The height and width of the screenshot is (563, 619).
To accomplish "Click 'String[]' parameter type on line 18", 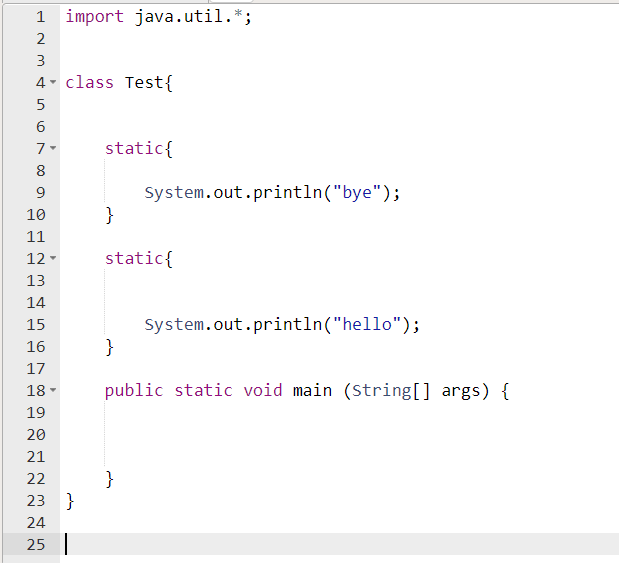I will [391, 391].
